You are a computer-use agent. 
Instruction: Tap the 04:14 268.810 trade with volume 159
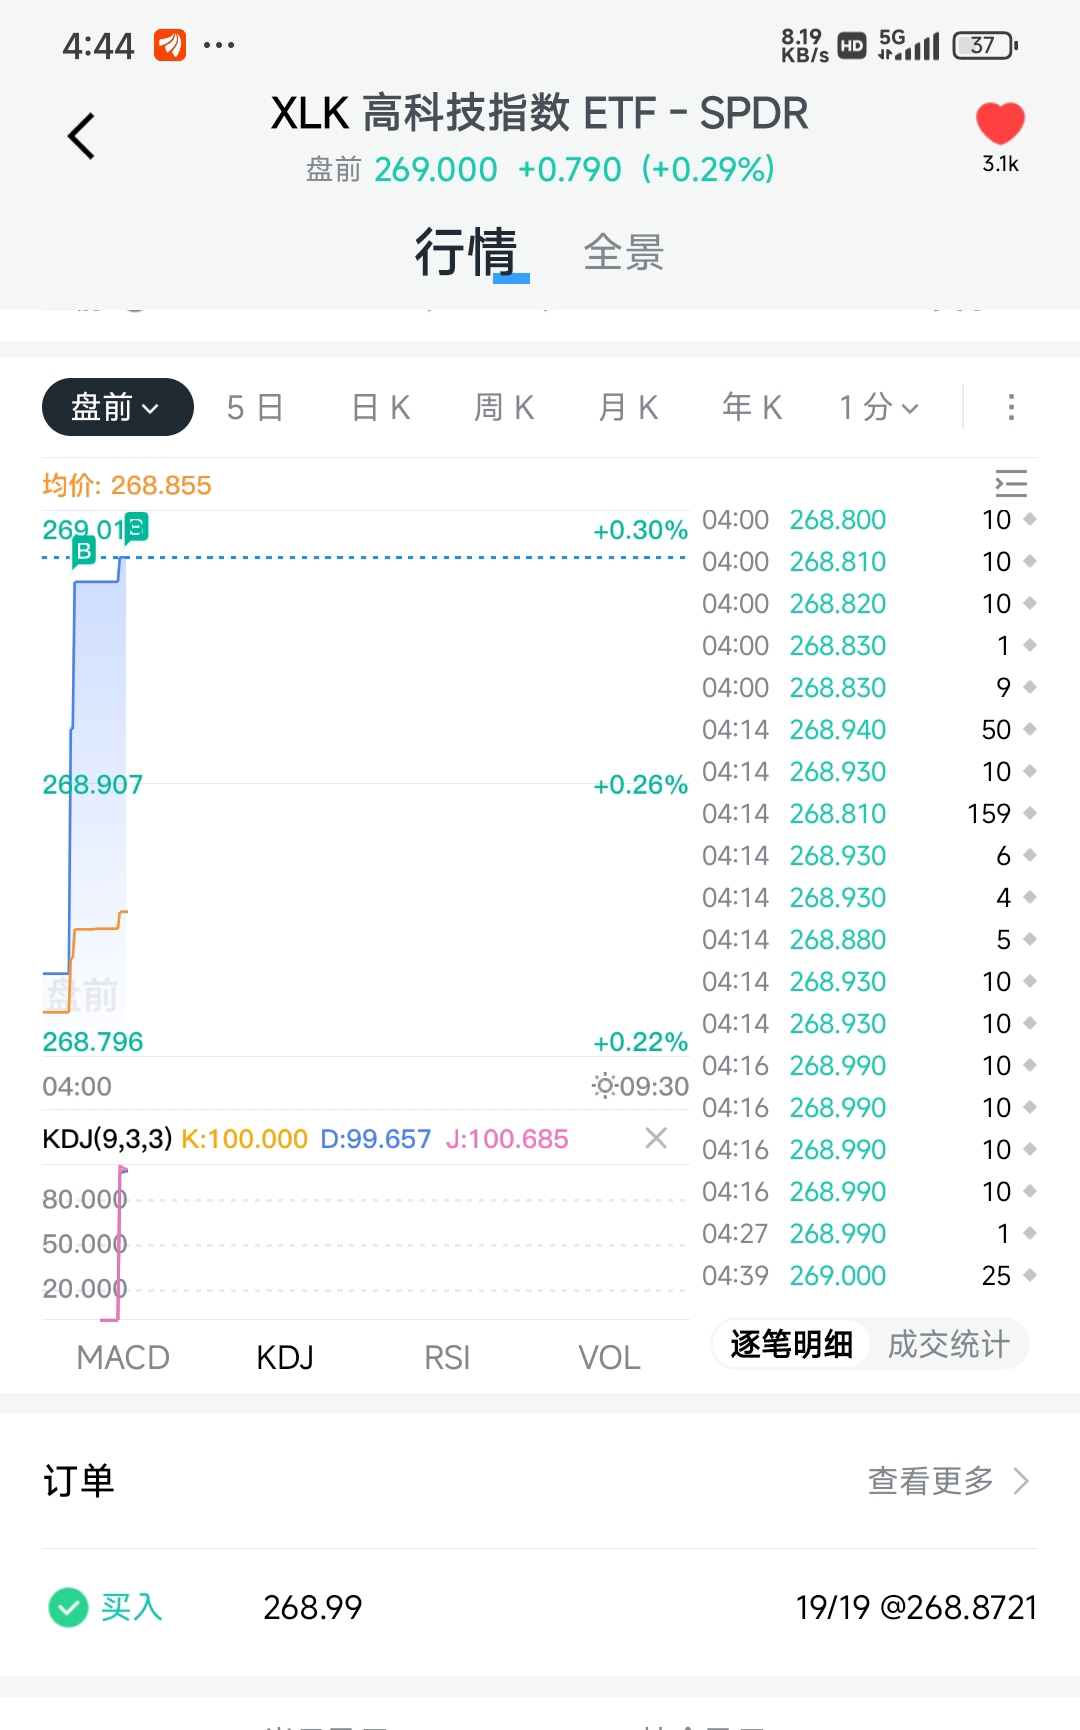869,814
